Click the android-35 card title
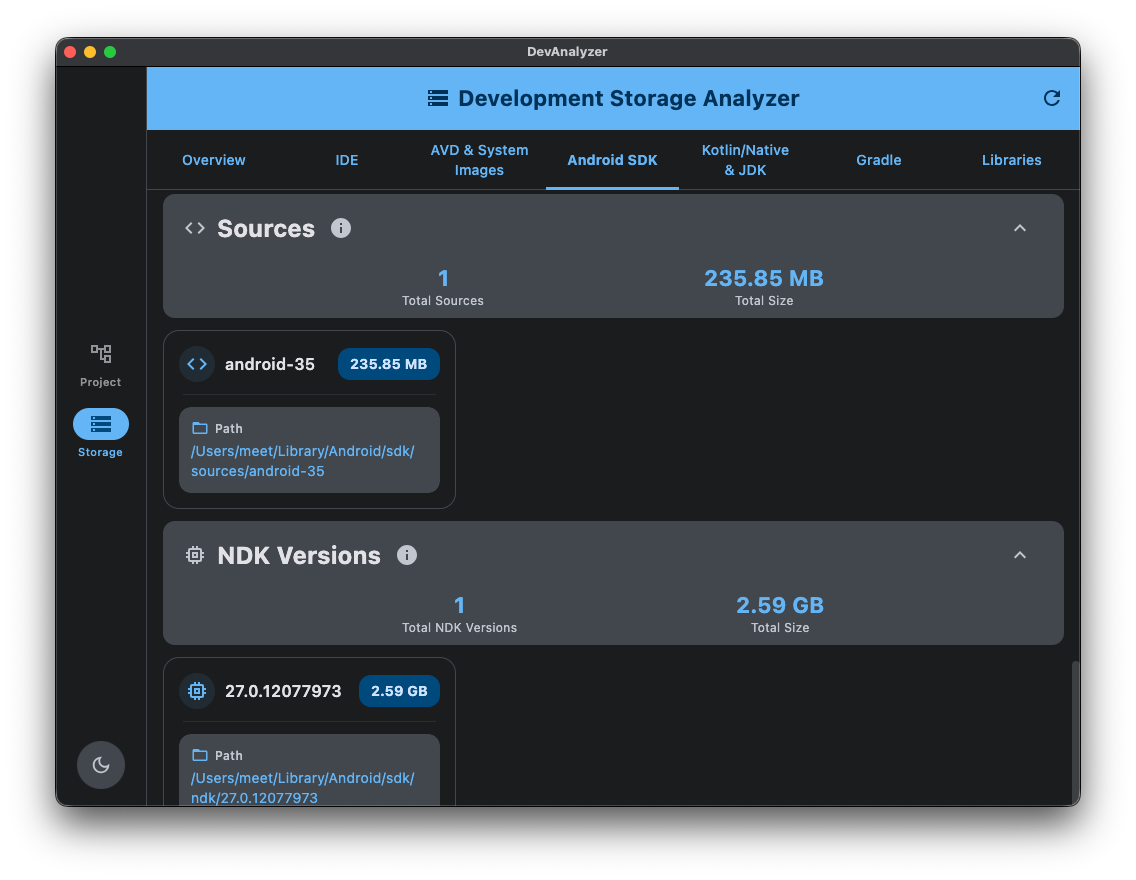 pos(270,364)
